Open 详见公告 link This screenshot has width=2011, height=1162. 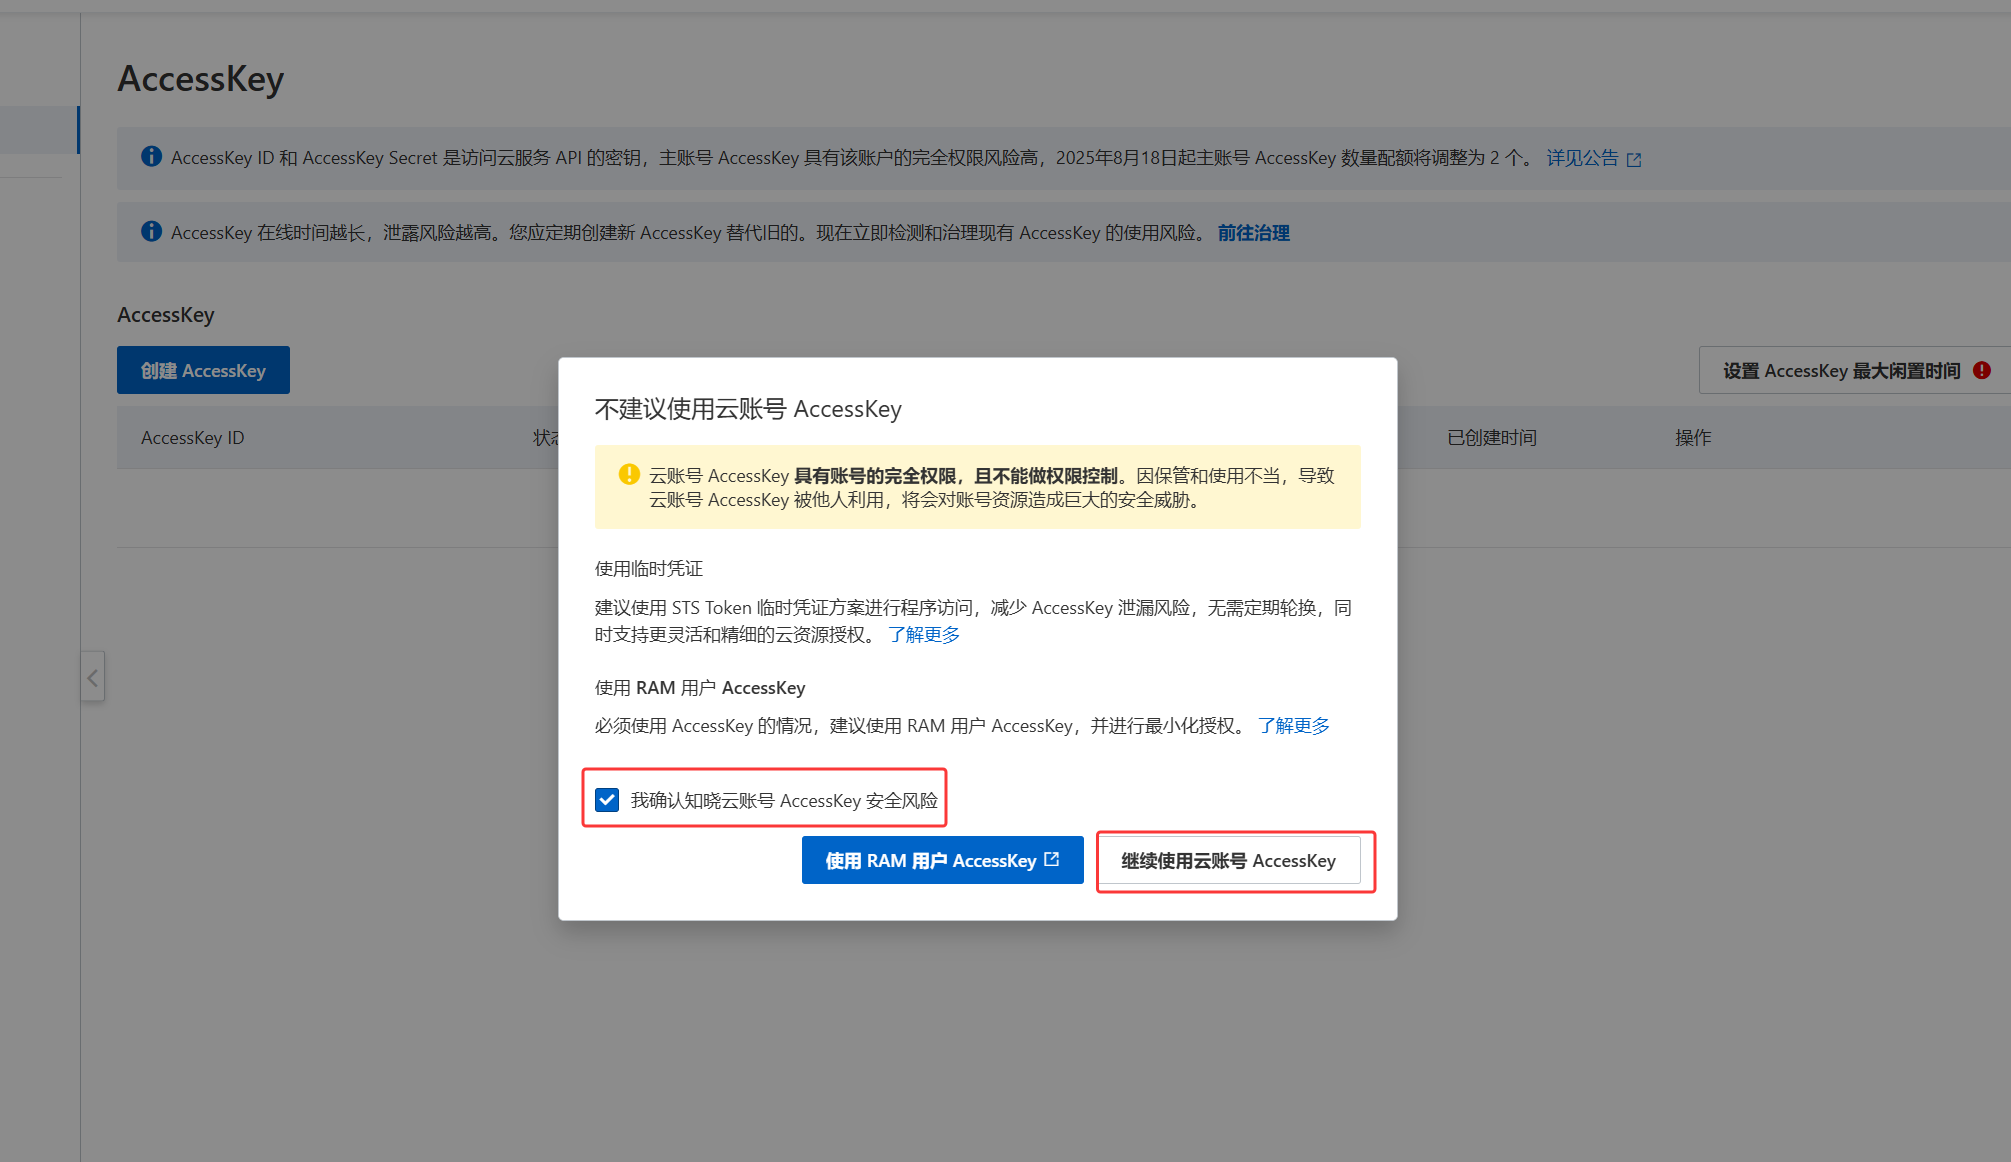point(1582,157)
